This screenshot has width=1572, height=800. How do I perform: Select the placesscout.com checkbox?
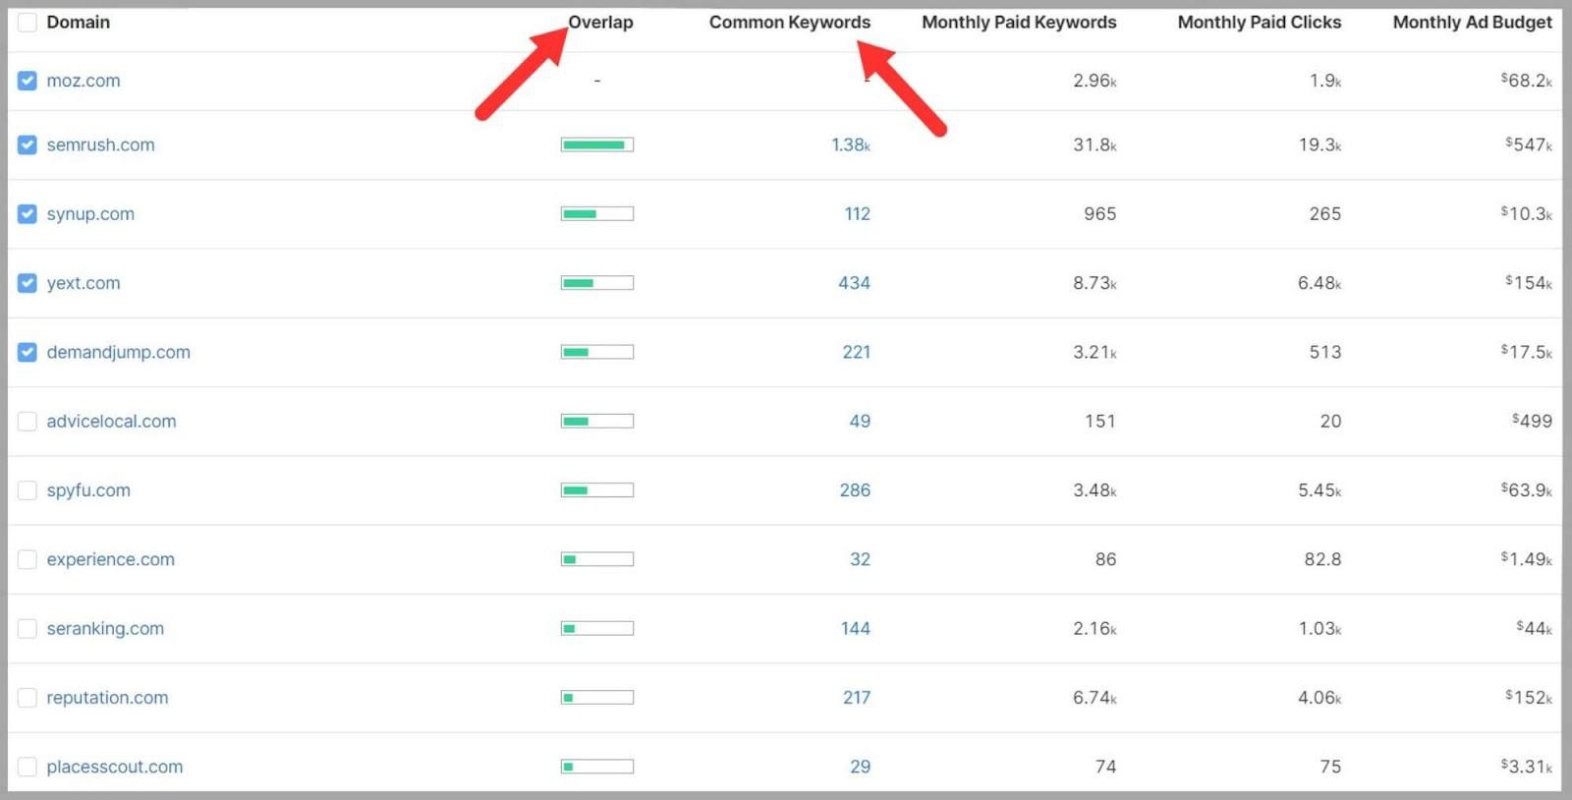[27, 767]
